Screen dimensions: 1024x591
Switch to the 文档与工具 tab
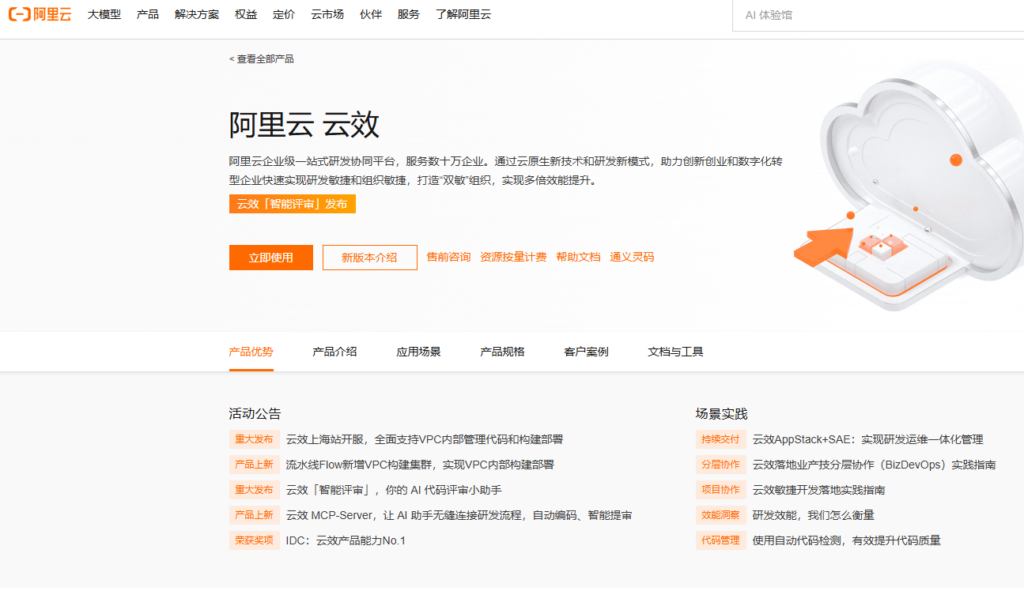[x=675, y=351]
